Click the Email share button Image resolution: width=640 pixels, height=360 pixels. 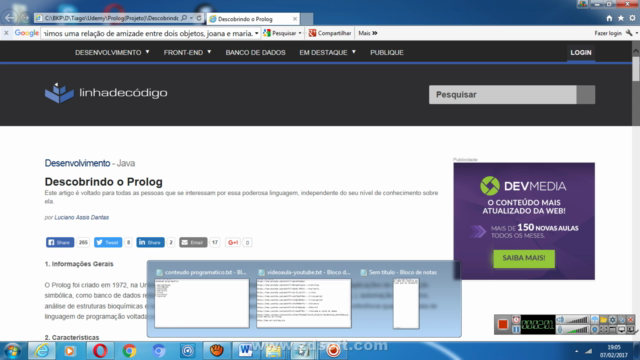(193, 242)
